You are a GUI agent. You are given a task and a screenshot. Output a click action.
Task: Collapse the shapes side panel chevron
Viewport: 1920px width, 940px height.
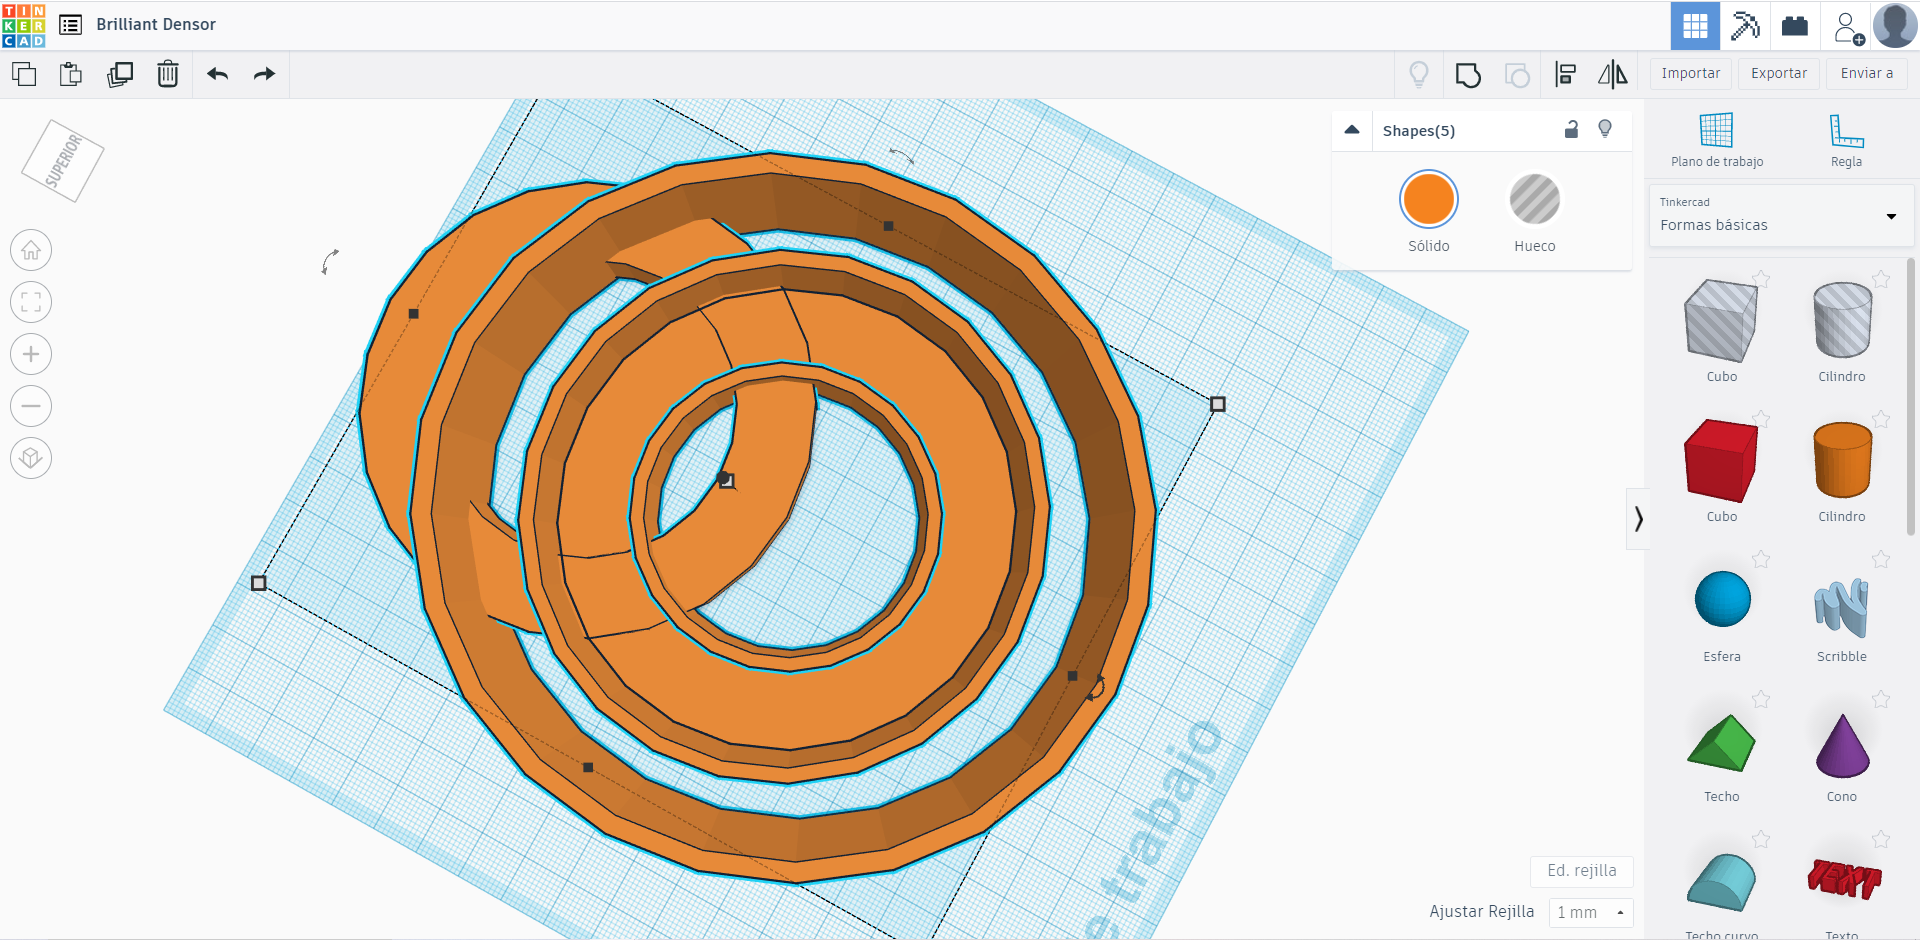pyautogui.click(x=1638, y=519)
